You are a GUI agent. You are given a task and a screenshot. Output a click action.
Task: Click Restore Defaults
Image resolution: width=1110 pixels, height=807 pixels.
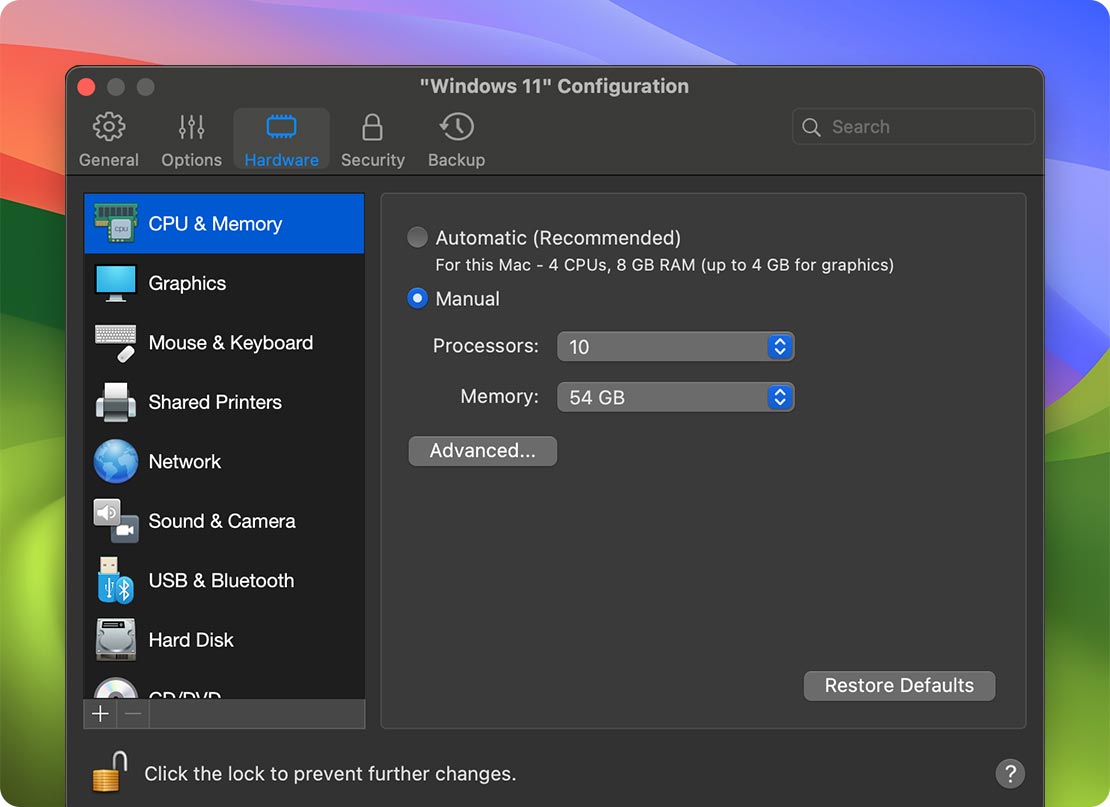tap(898, 686)
